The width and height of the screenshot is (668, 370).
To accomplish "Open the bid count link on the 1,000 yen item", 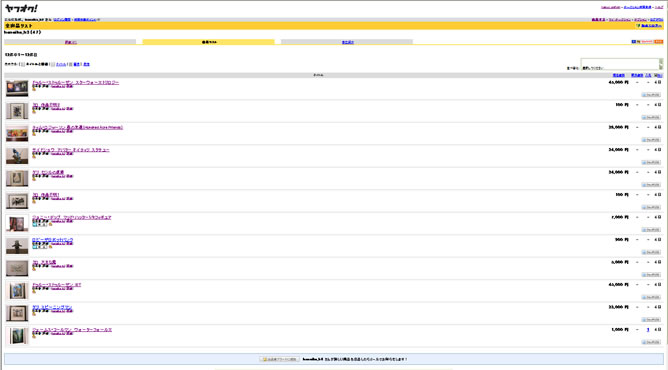I will 648,330.
